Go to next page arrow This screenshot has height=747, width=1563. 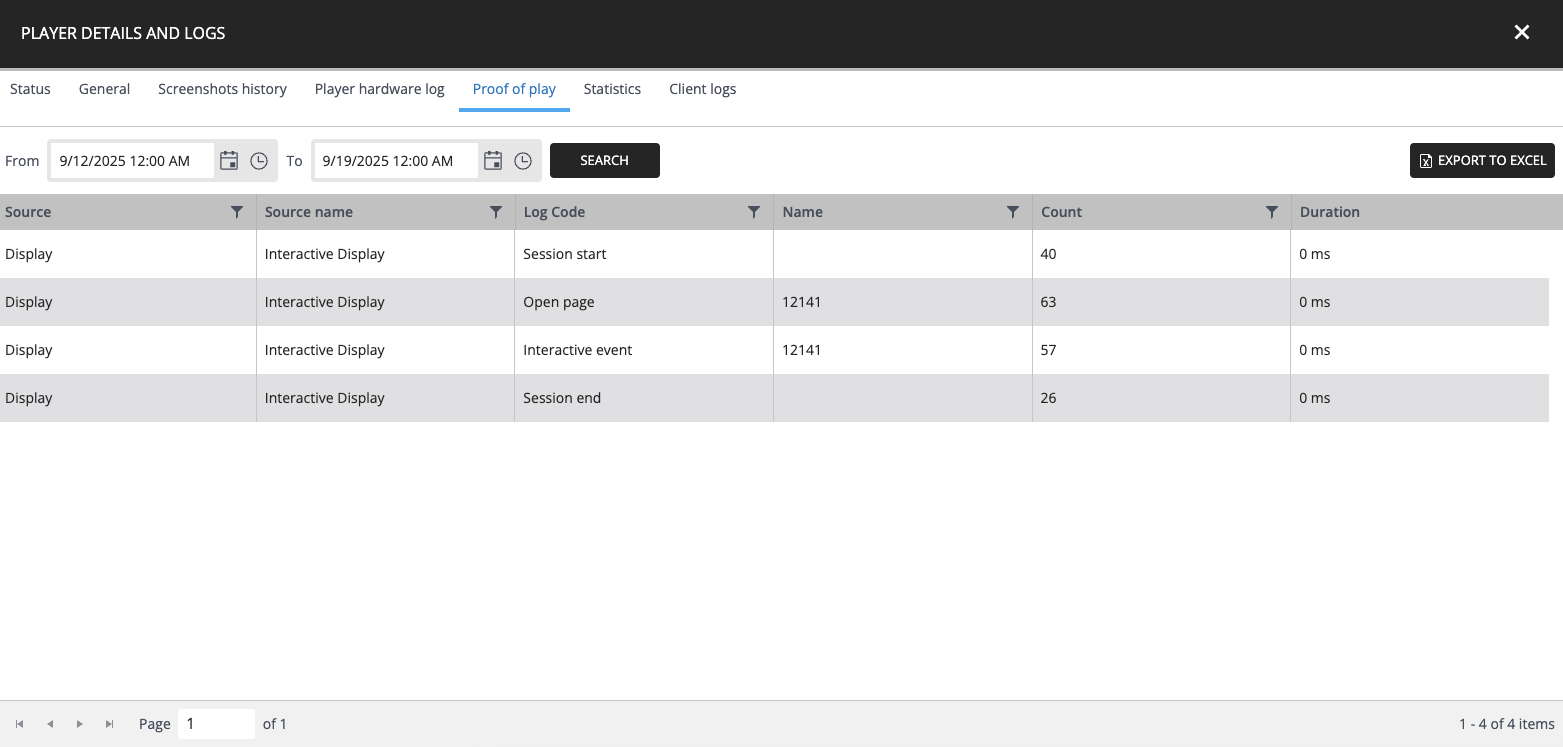click(x=79, y=724)
